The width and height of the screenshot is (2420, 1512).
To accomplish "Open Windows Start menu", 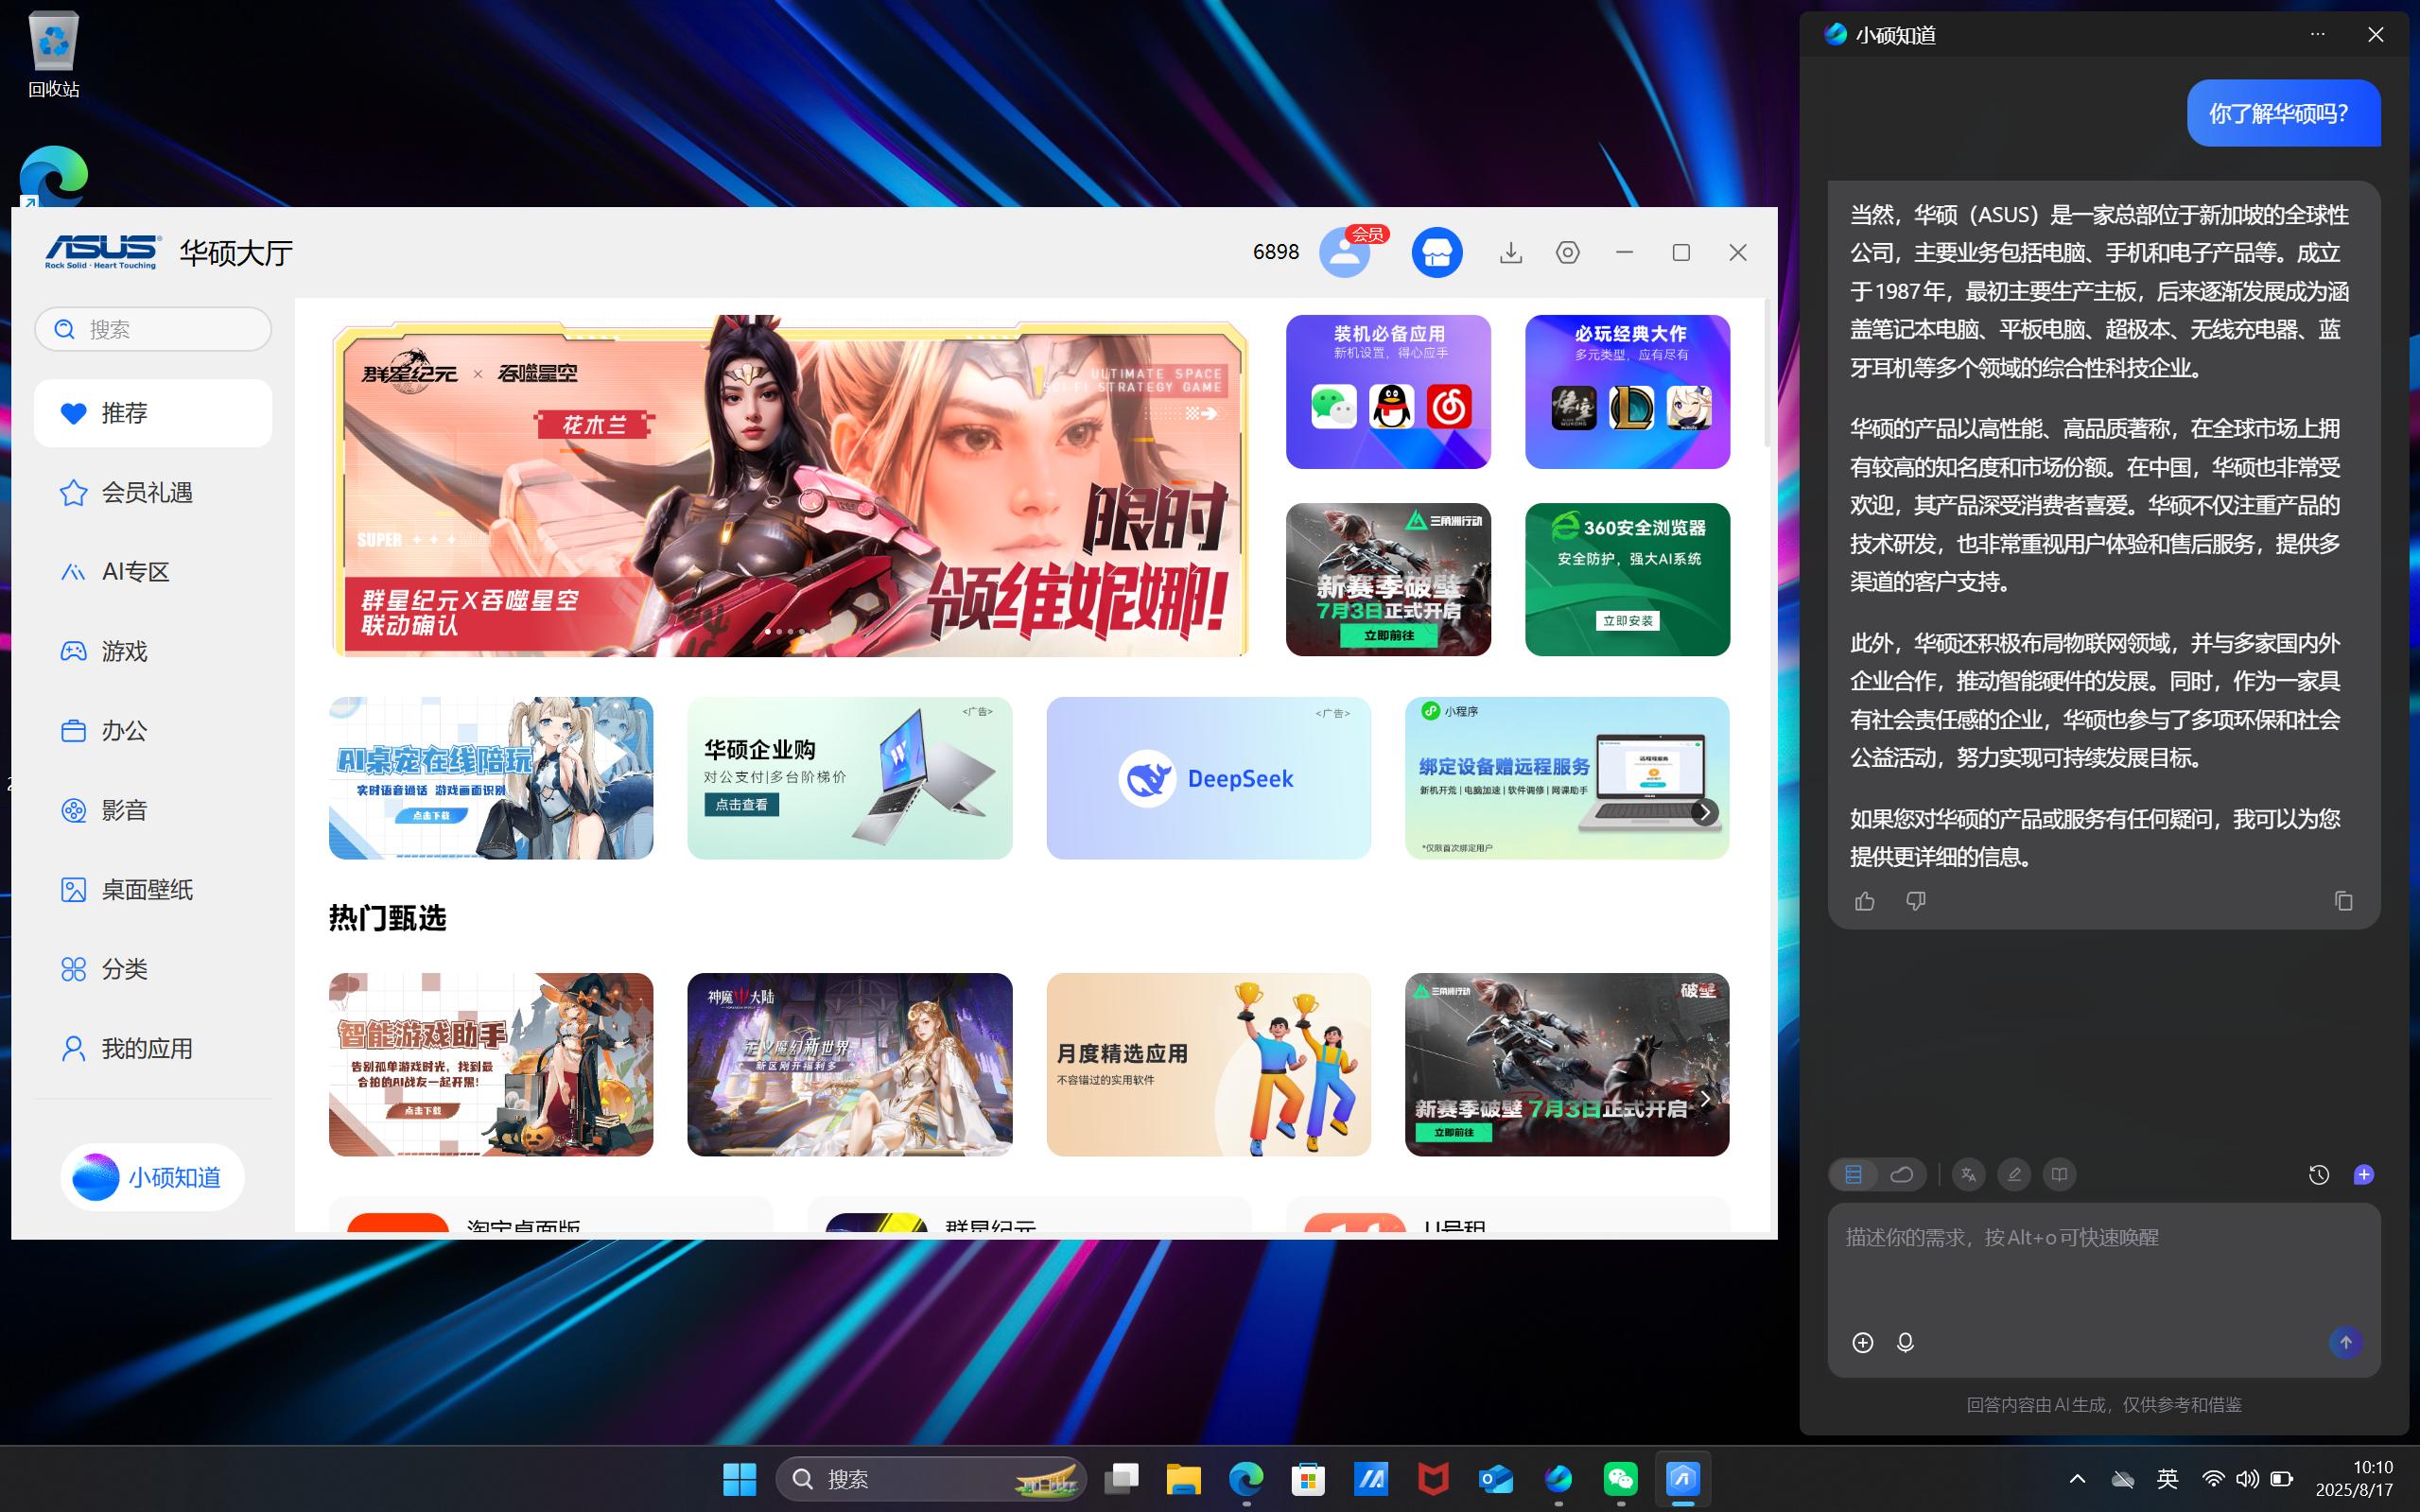I will pos(740,1479).
